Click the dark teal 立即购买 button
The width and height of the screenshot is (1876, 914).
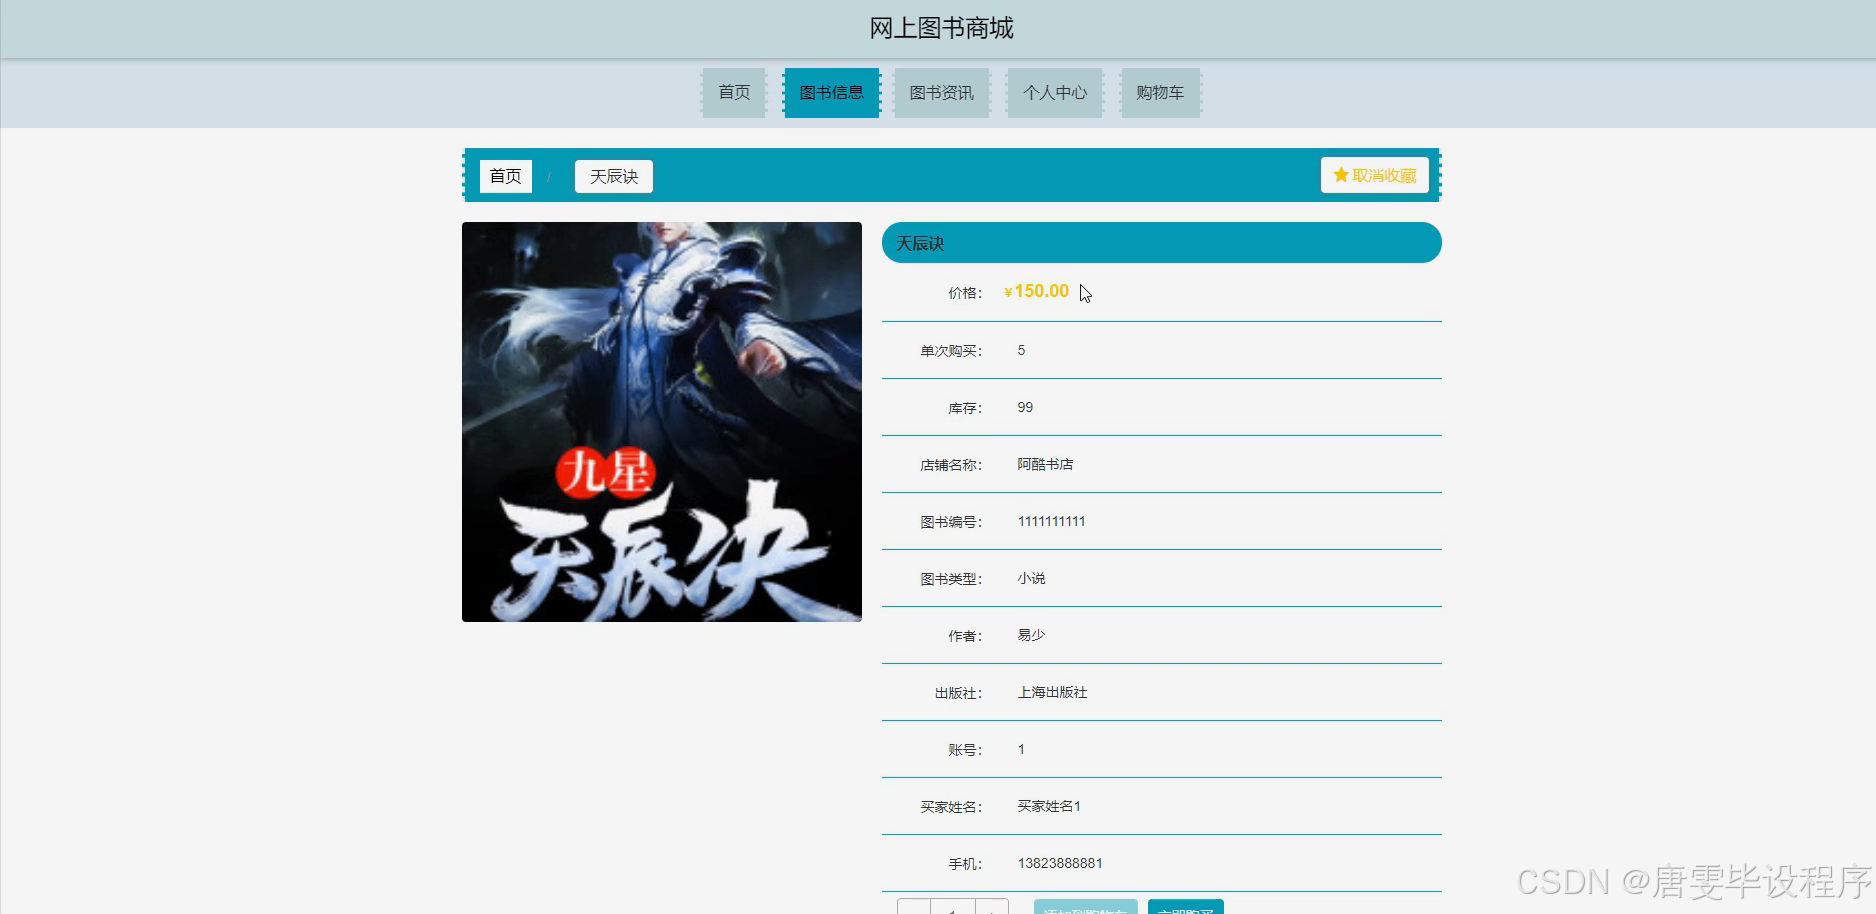1186,907
